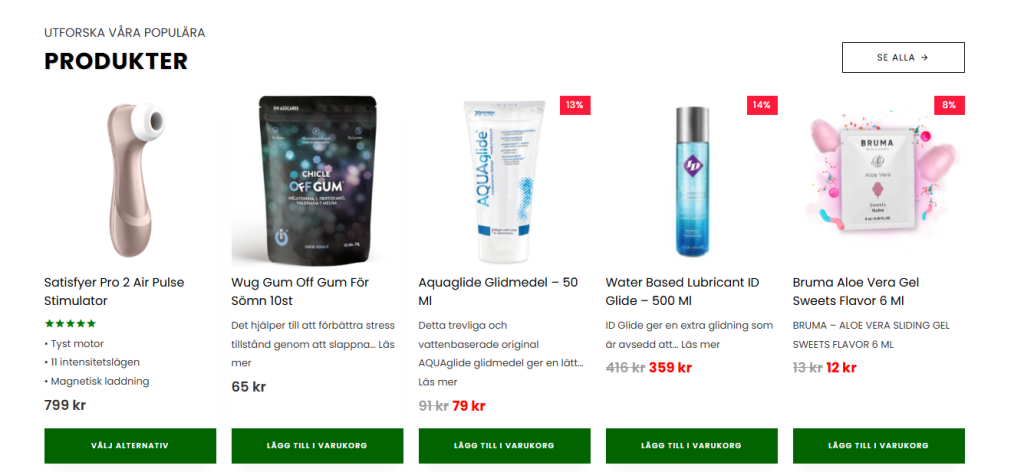
Task: Add Bruma Aloe Vera Gel to cart
Action: [878, 446]
